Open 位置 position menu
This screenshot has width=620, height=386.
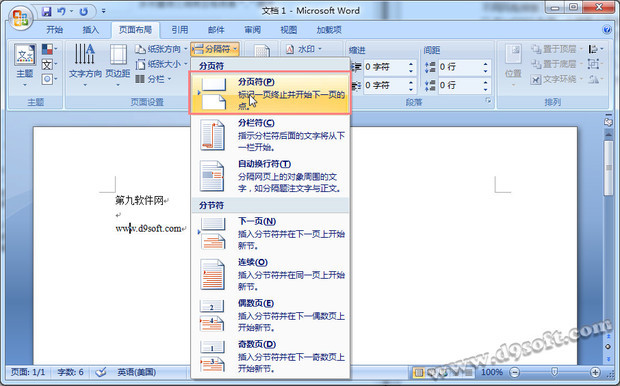tap(513, 65)
